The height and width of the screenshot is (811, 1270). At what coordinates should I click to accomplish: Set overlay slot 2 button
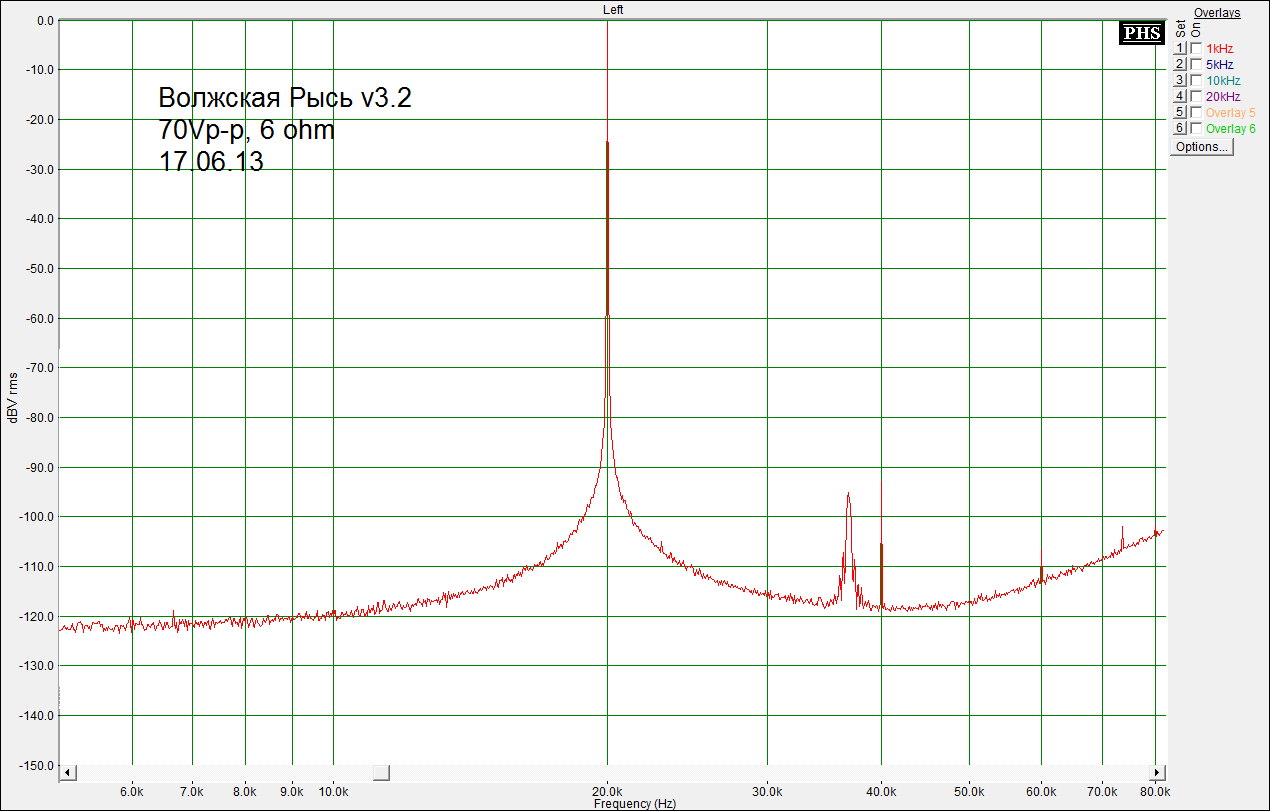coord(1179,64)
